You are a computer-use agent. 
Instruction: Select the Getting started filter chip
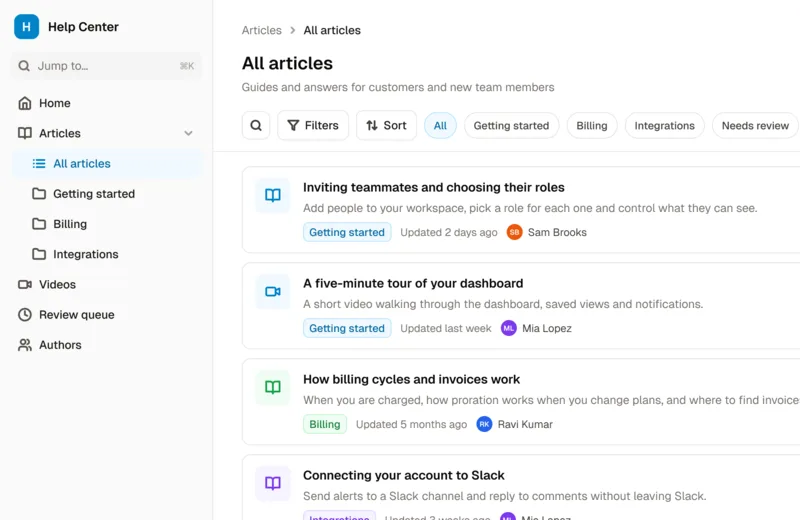pyautogui.click(x=511, y=126)
